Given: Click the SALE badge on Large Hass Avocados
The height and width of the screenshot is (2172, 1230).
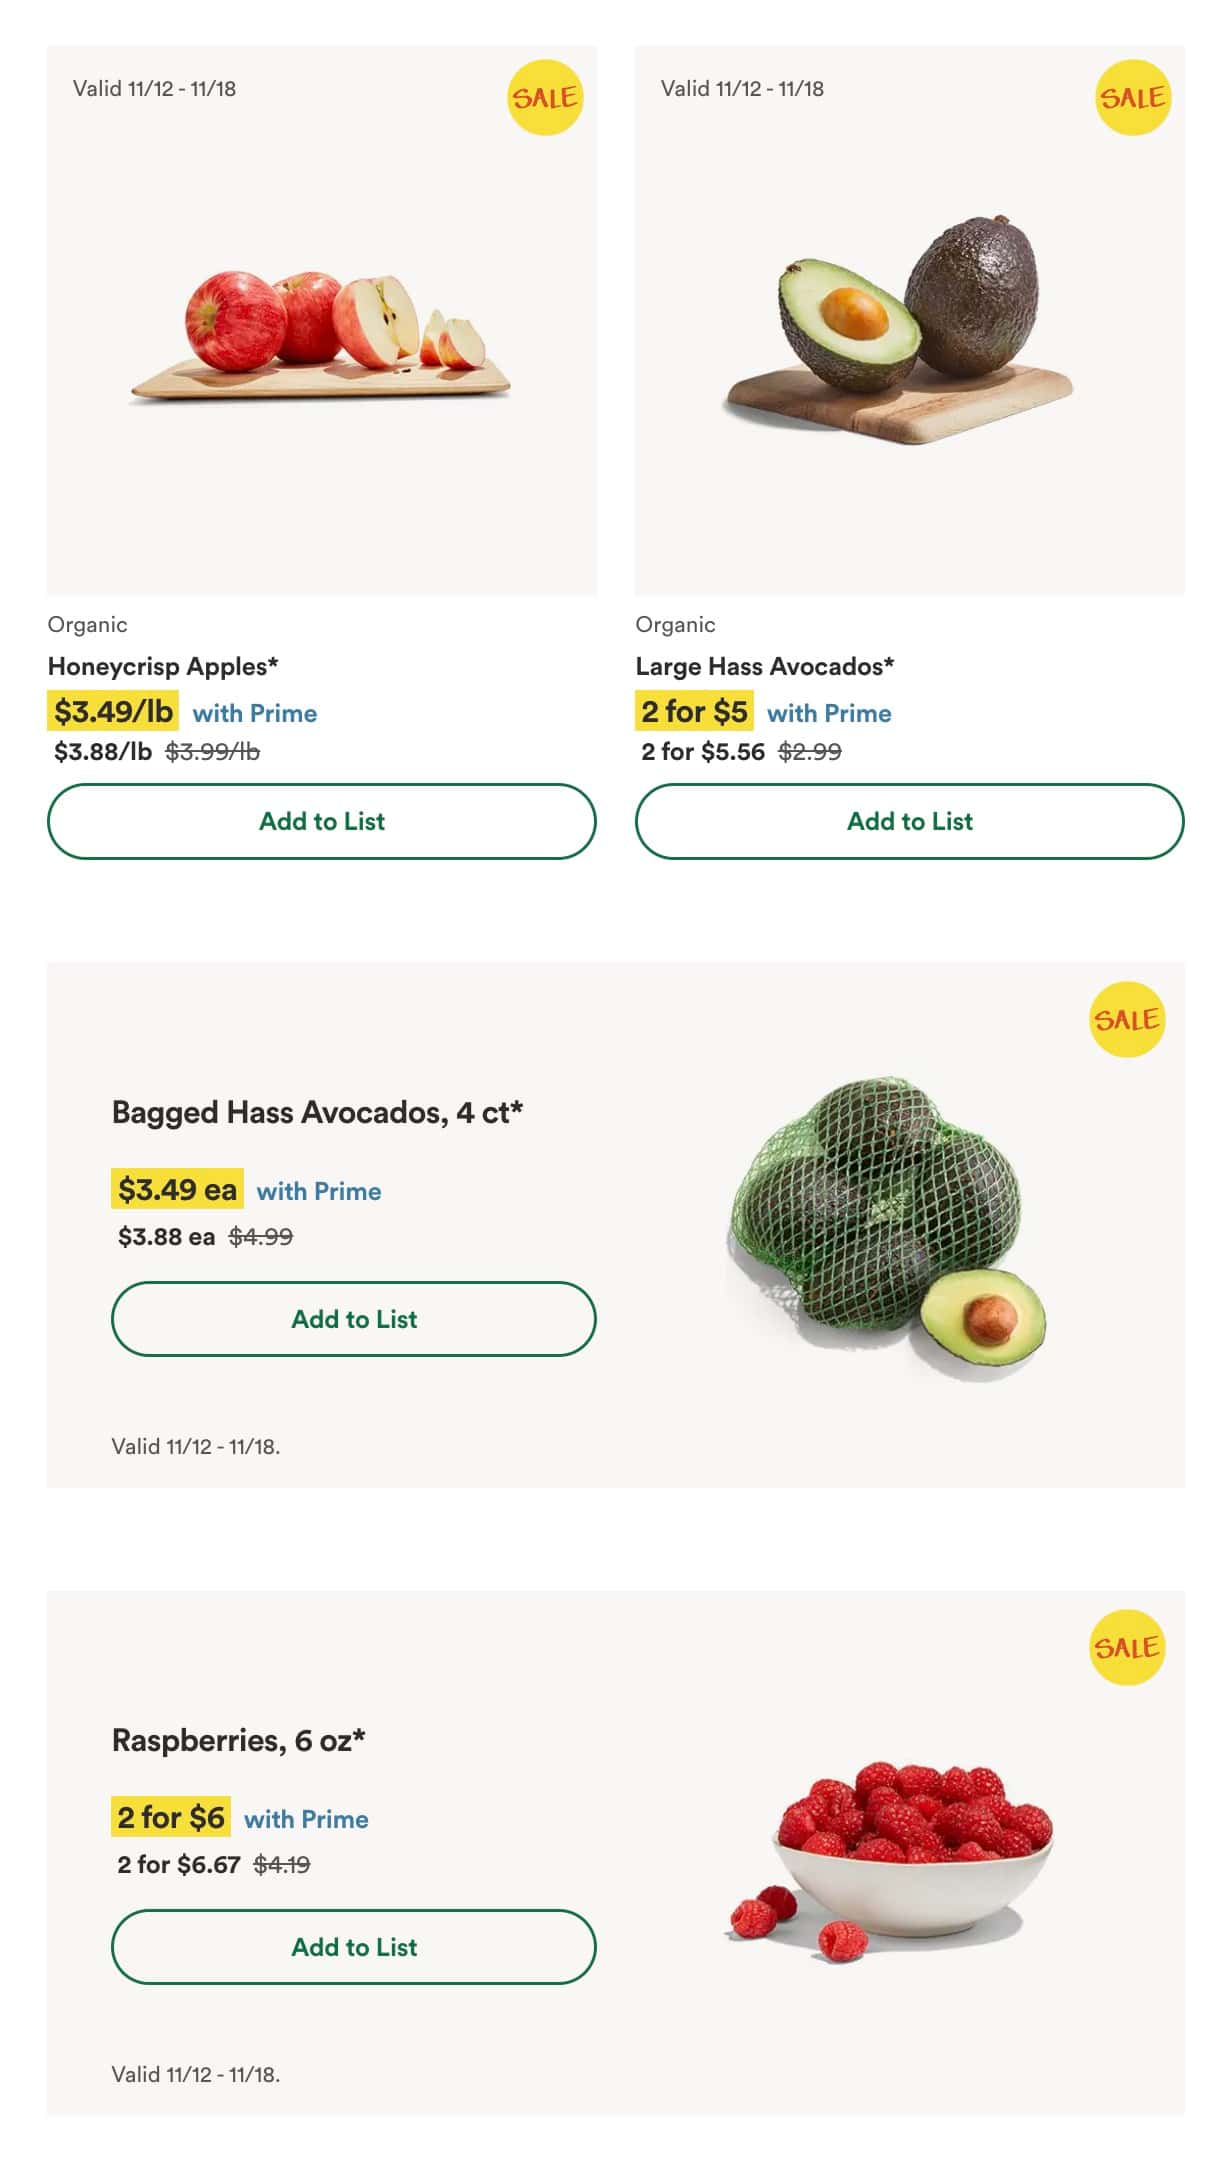Looking at the screenshot, I should tap(1132, 97).
